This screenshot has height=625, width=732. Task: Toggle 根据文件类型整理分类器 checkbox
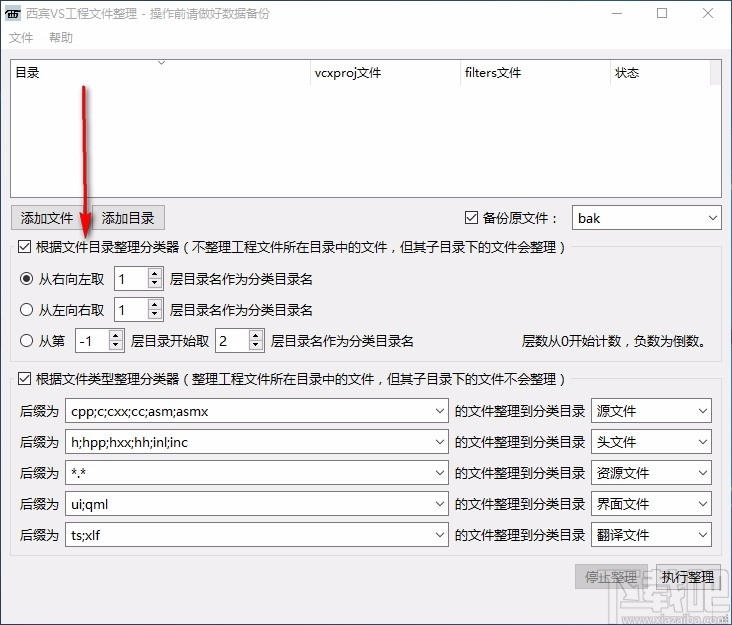click(x=24, y=378)
